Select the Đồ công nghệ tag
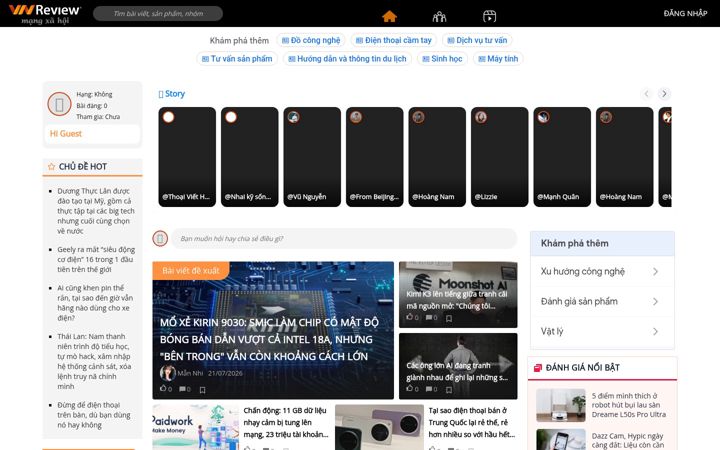 [311, 40]
